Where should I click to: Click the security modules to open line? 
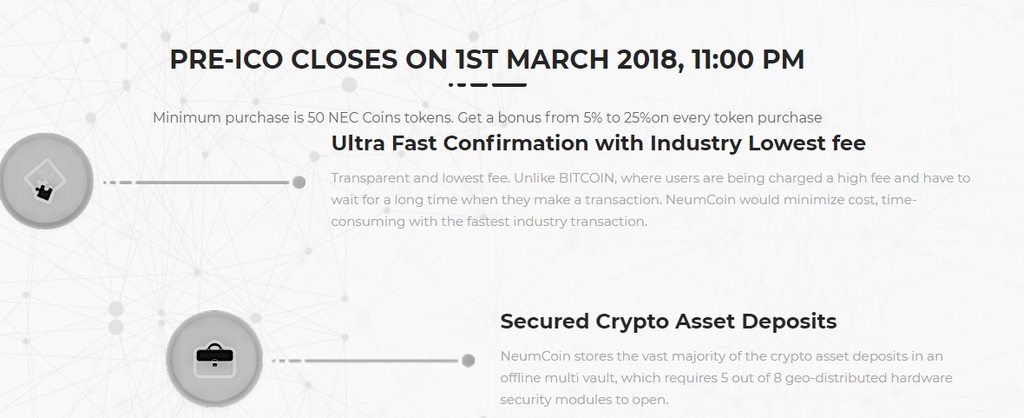point(584,400)
